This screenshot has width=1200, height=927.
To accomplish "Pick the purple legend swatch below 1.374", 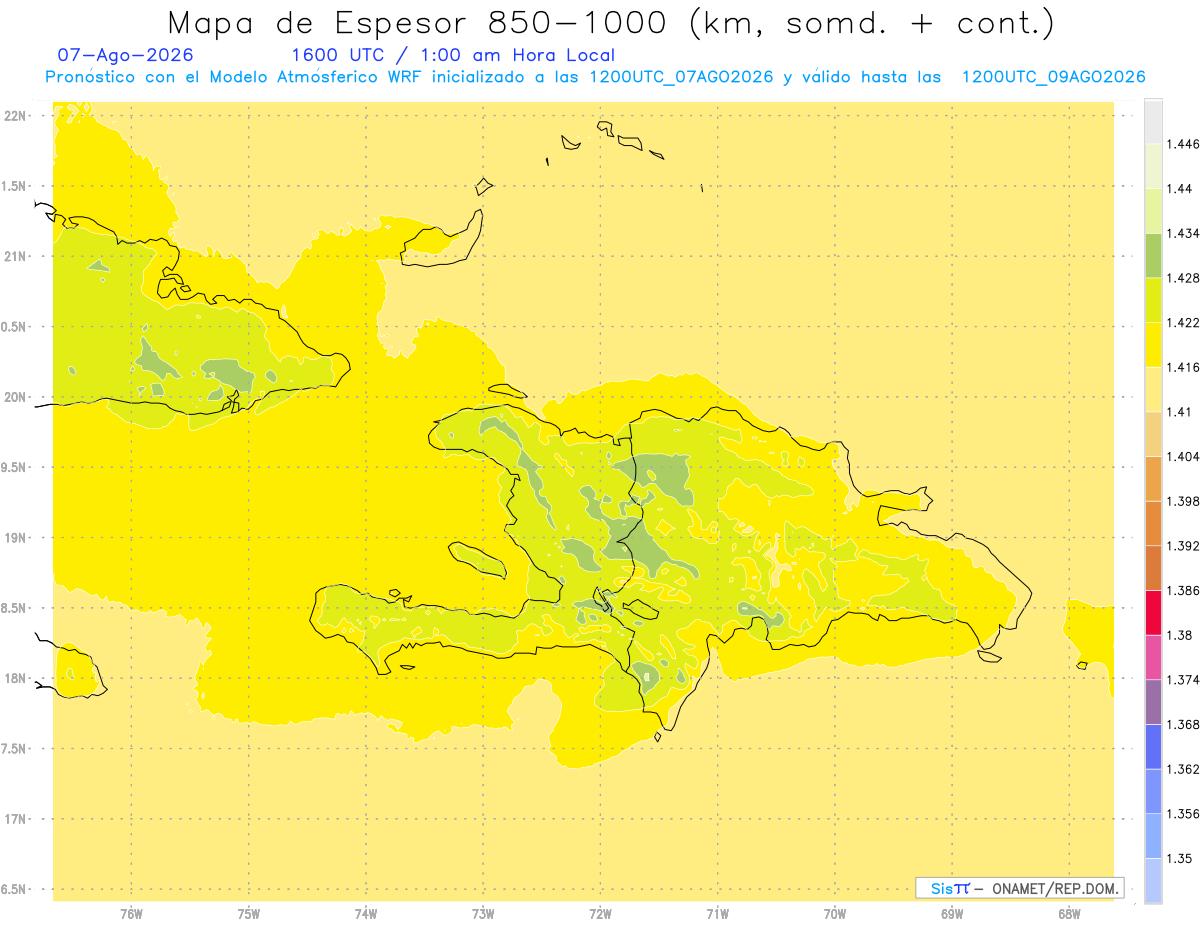I will [1153, 701].
